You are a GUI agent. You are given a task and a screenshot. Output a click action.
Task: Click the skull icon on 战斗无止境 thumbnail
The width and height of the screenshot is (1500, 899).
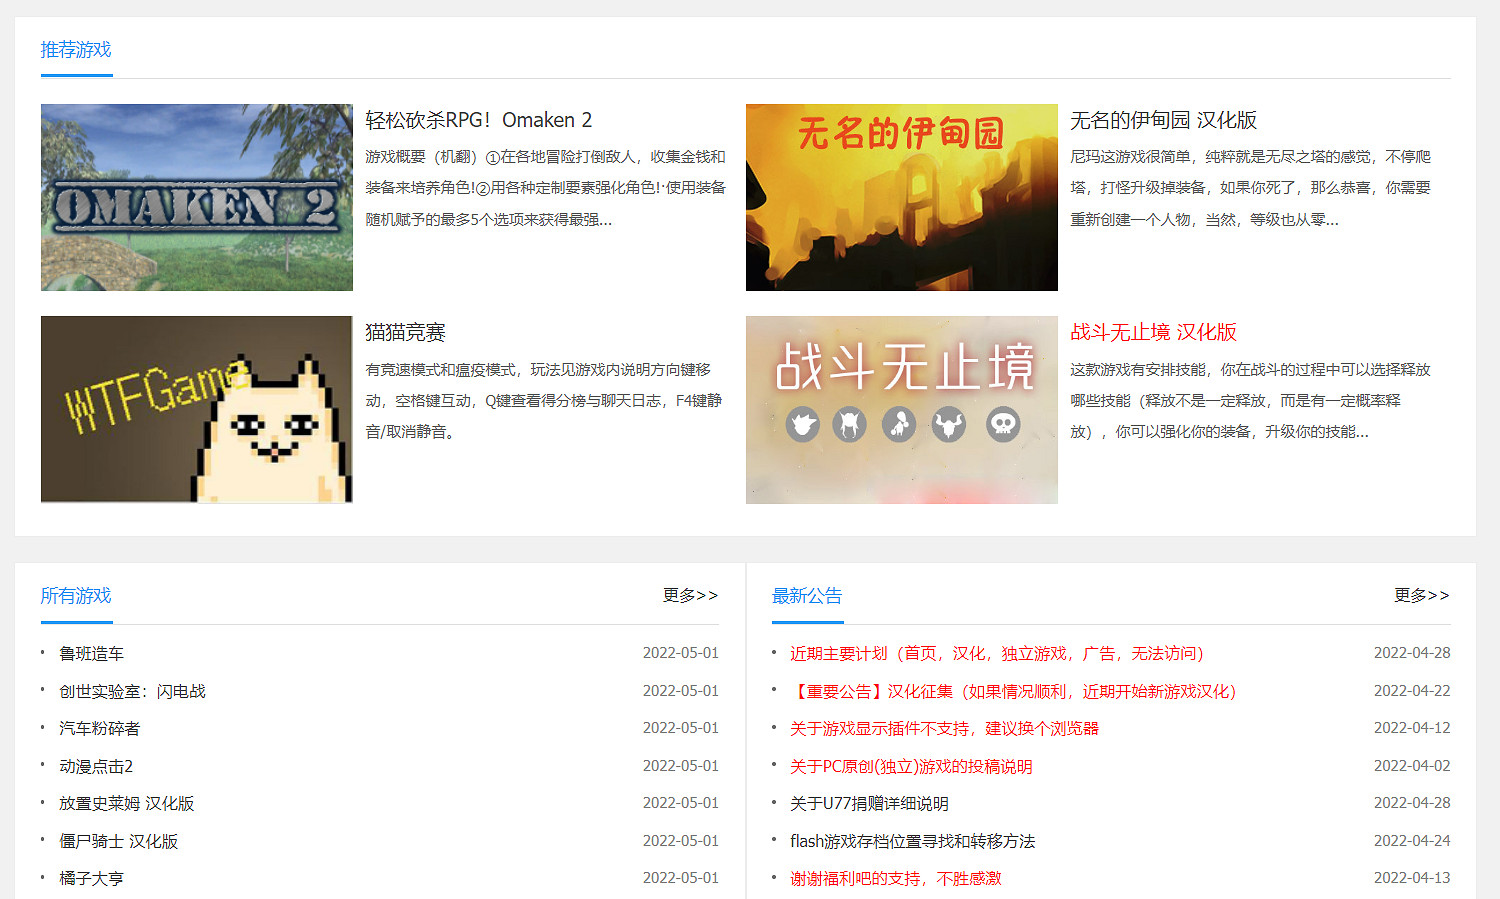tap(1002, 424)
